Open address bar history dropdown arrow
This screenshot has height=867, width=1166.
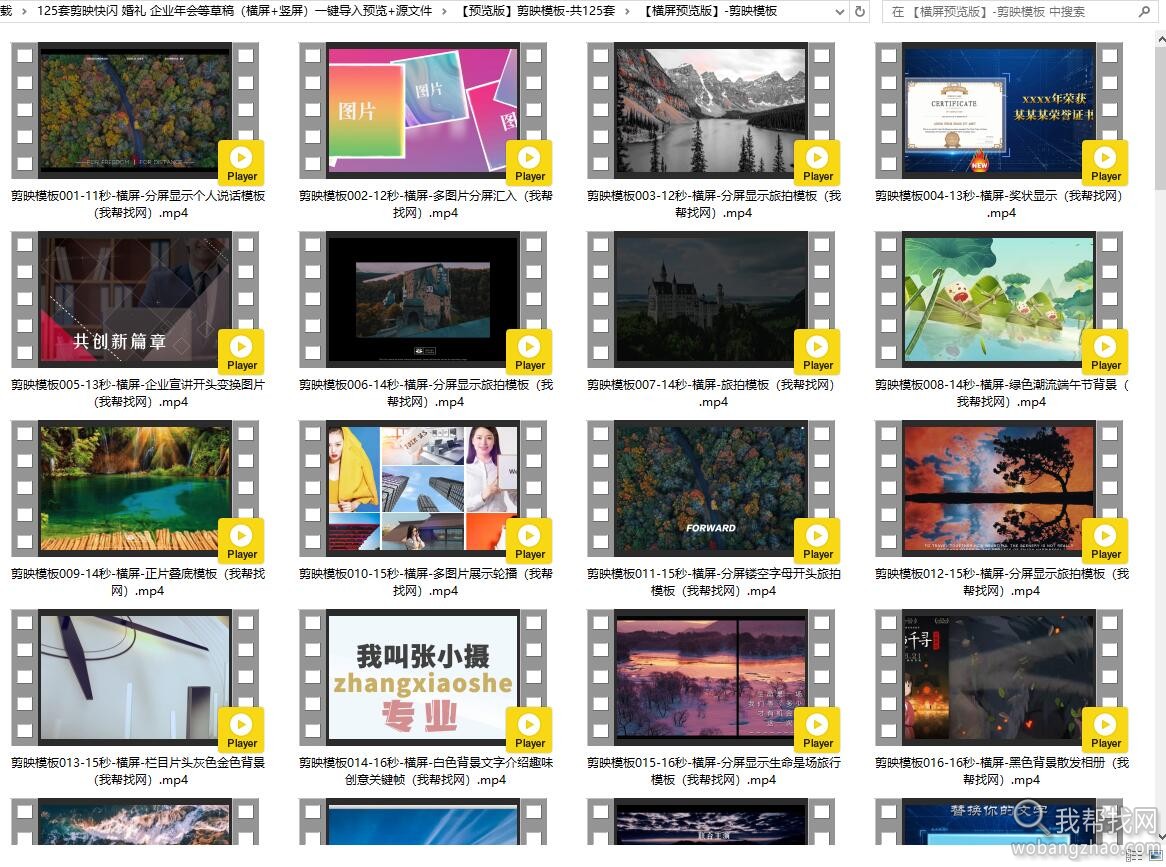tap(840, 11)
